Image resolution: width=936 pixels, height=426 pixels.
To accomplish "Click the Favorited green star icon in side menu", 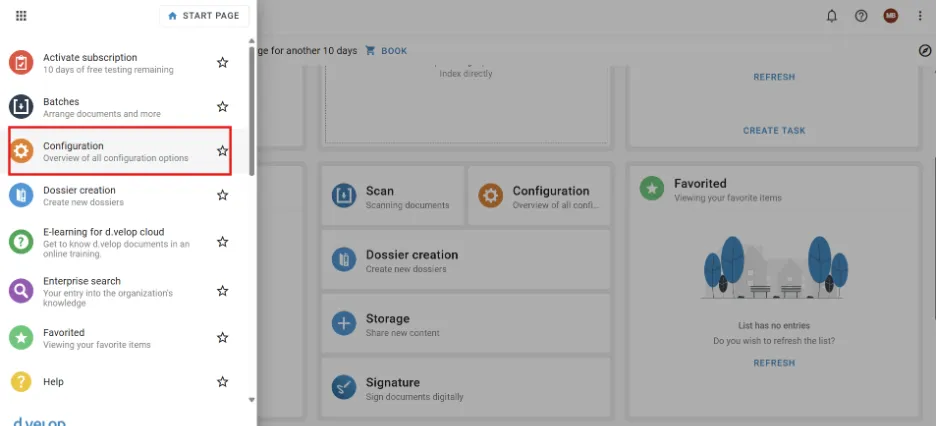I will [x=21, y=338].
